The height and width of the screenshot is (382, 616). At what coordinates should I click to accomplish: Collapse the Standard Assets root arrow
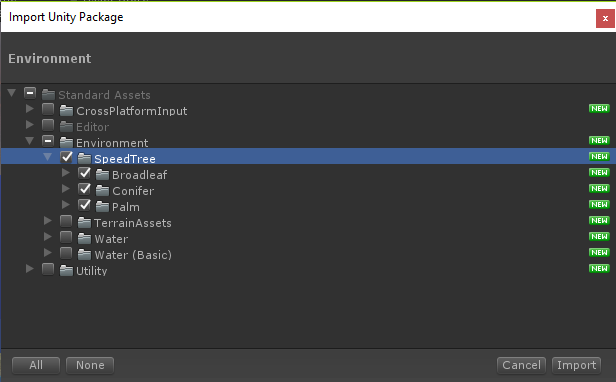point(11,93)
